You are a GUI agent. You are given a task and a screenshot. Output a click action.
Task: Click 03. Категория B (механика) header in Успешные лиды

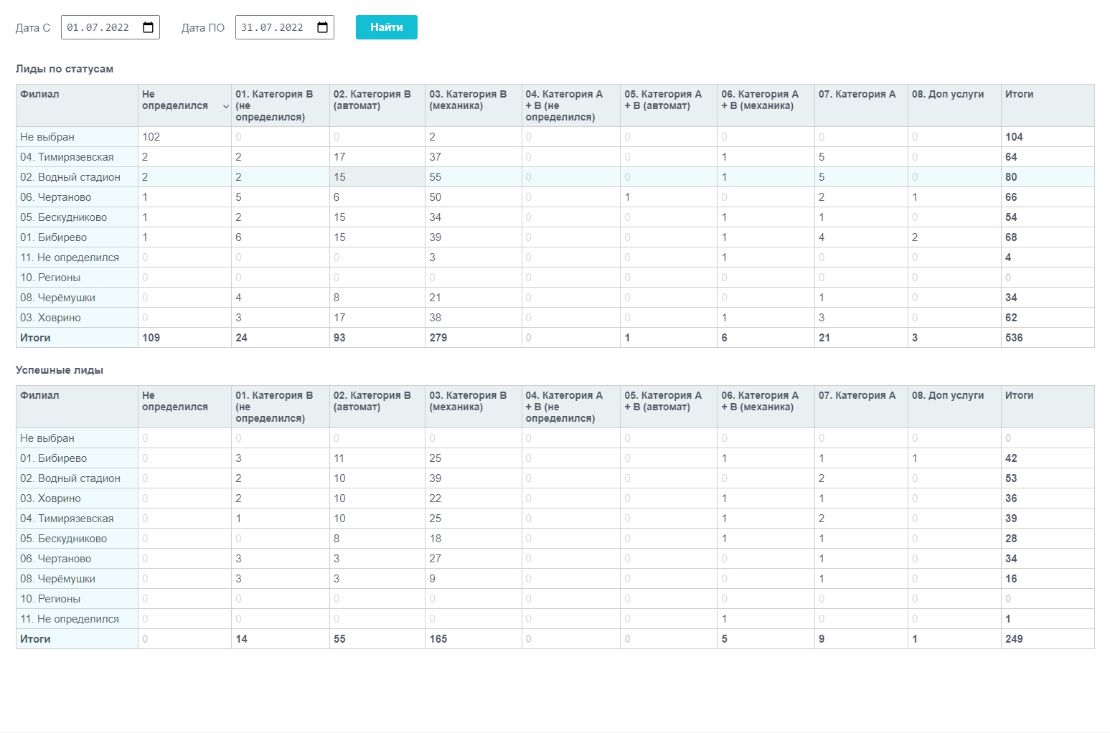tap(468, 401)
